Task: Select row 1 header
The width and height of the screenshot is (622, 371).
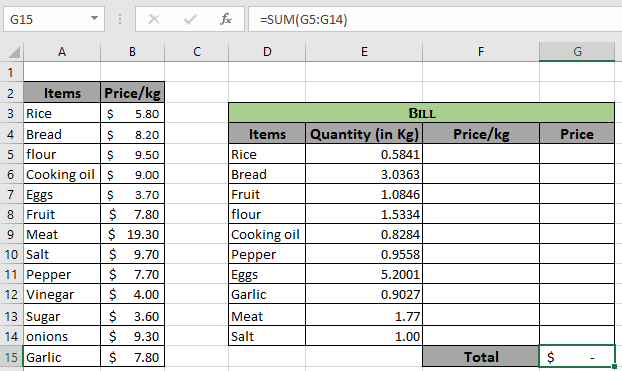Action: 11,72
